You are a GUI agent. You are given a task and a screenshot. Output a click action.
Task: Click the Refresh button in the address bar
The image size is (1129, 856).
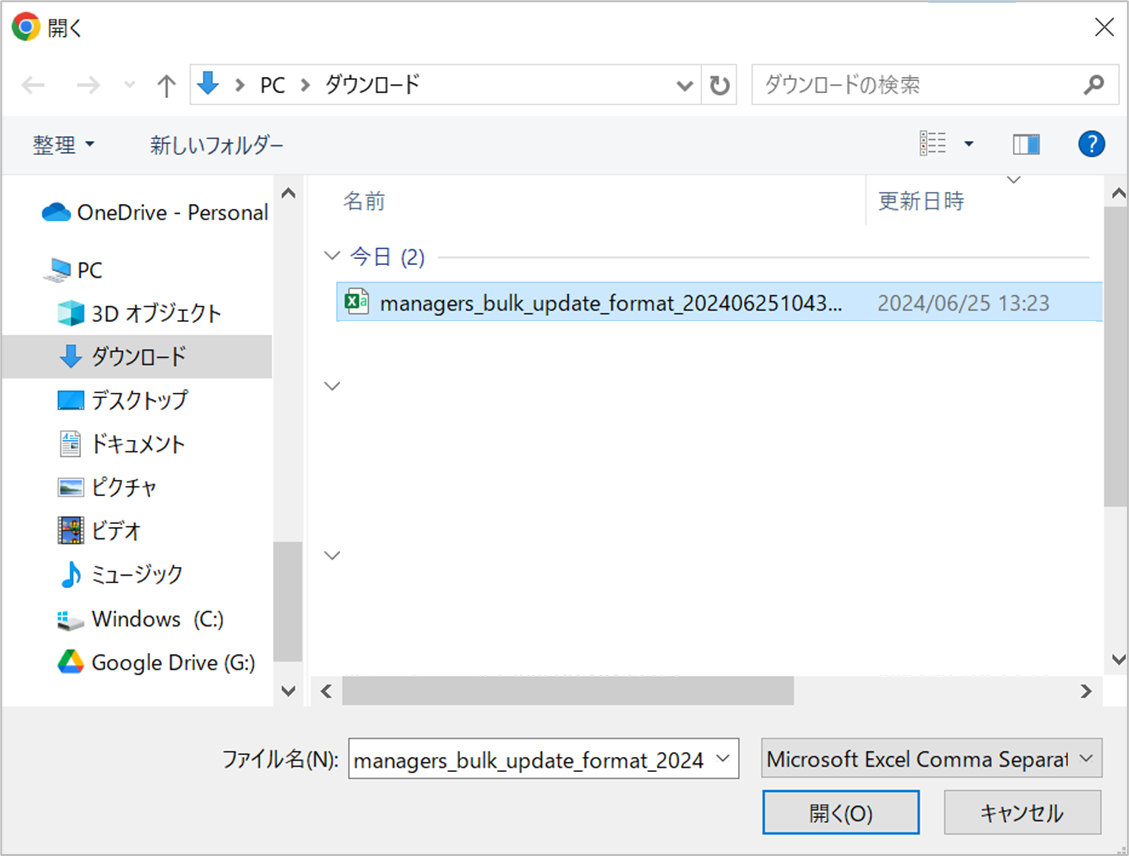[x=719, y=86]
